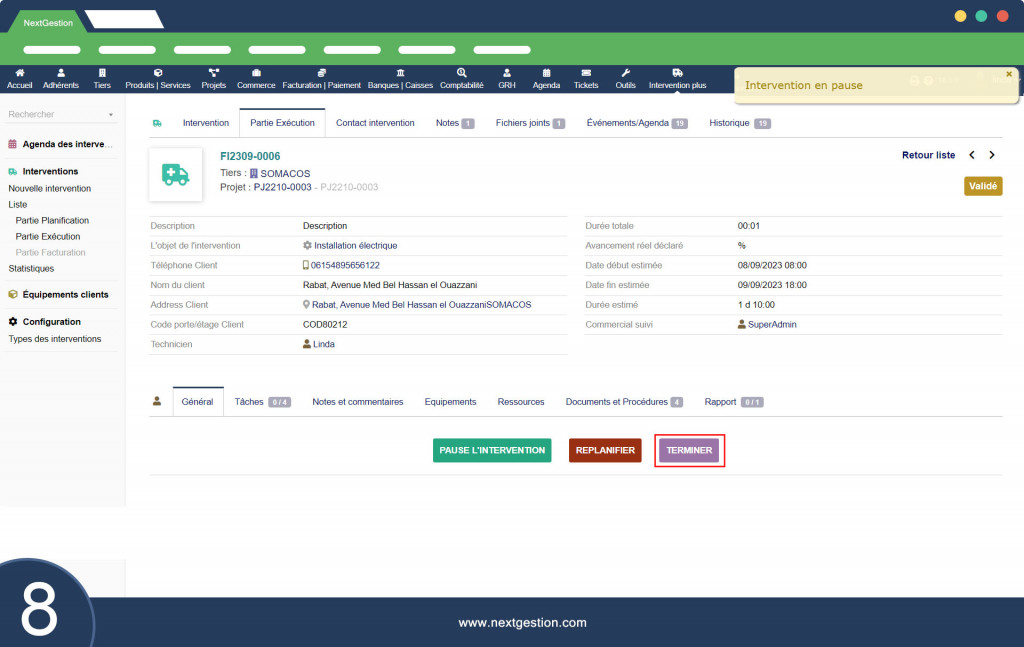Expand the Rechercher search dropdown

tap(110, 114)
